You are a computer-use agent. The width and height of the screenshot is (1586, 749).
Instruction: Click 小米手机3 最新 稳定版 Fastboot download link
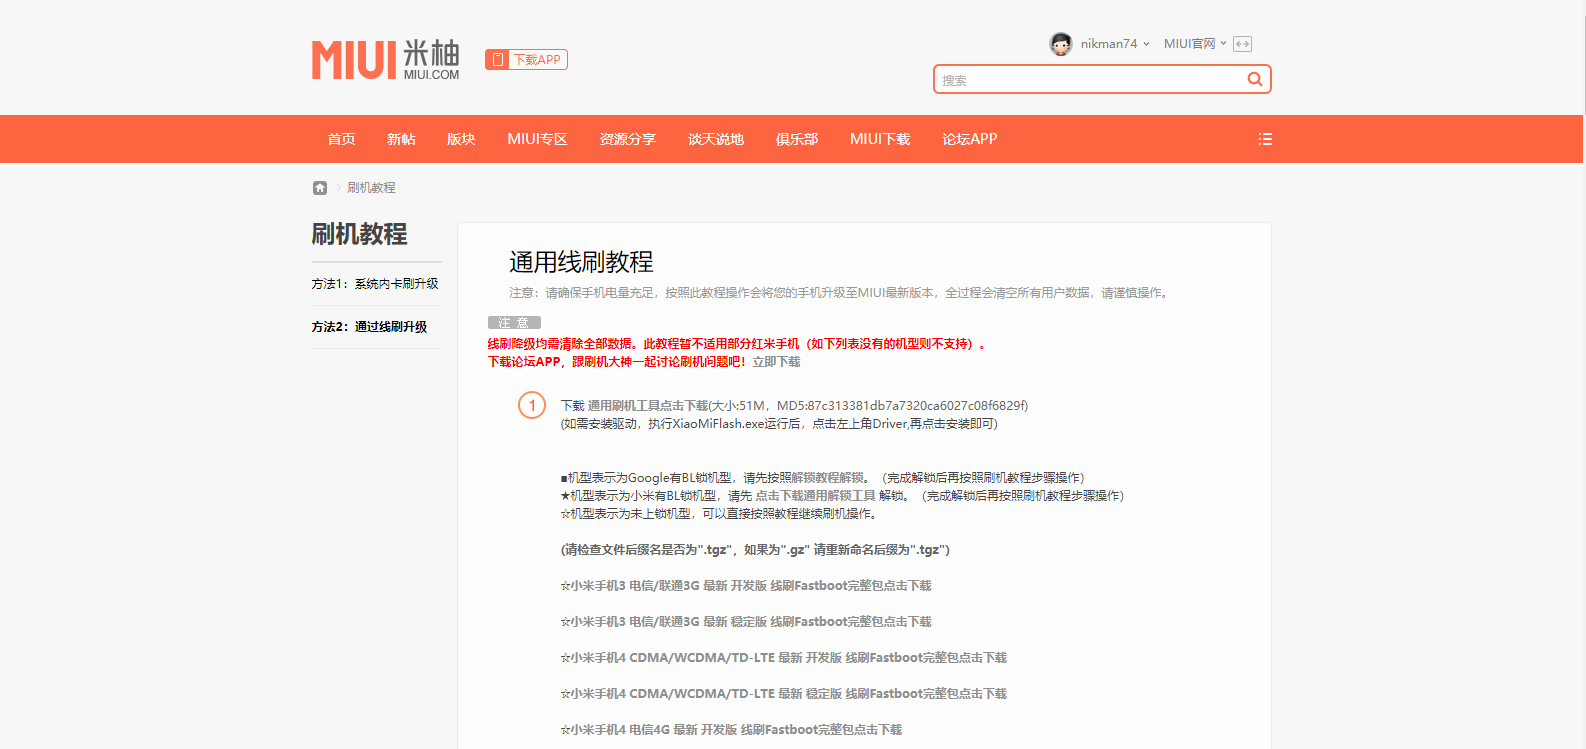point(746,622)
